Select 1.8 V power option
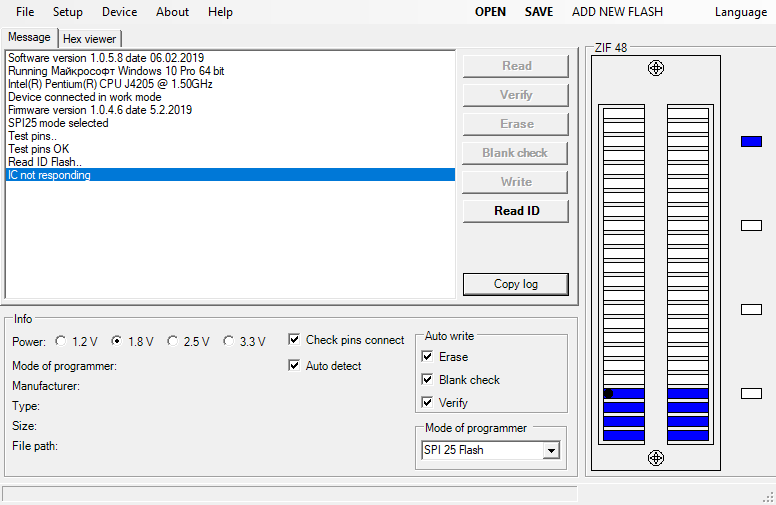The width and height of the screenshot is (776, 505). (x=117, y=341)
